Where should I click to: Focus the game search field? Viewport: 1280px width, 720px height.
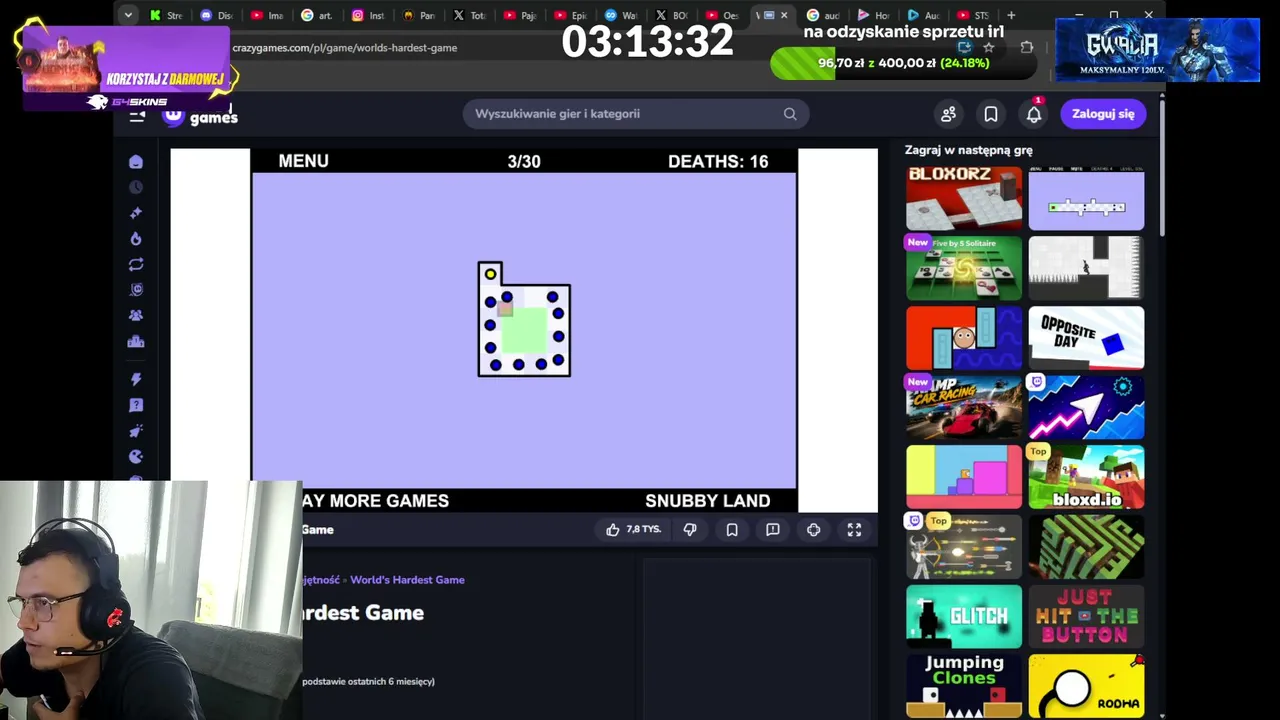point(636,114)
